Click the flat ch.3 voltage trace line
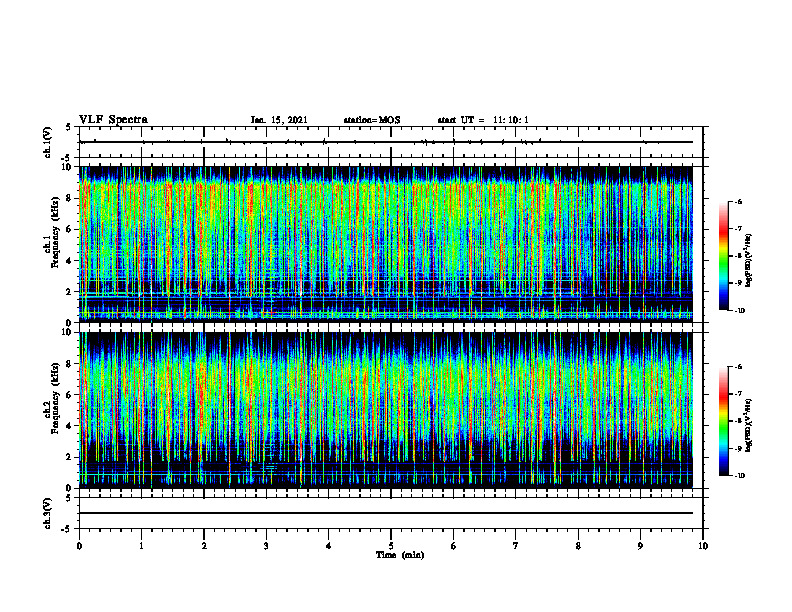The height and width of the screenshot is (612, 792). (x=386, y=513)
